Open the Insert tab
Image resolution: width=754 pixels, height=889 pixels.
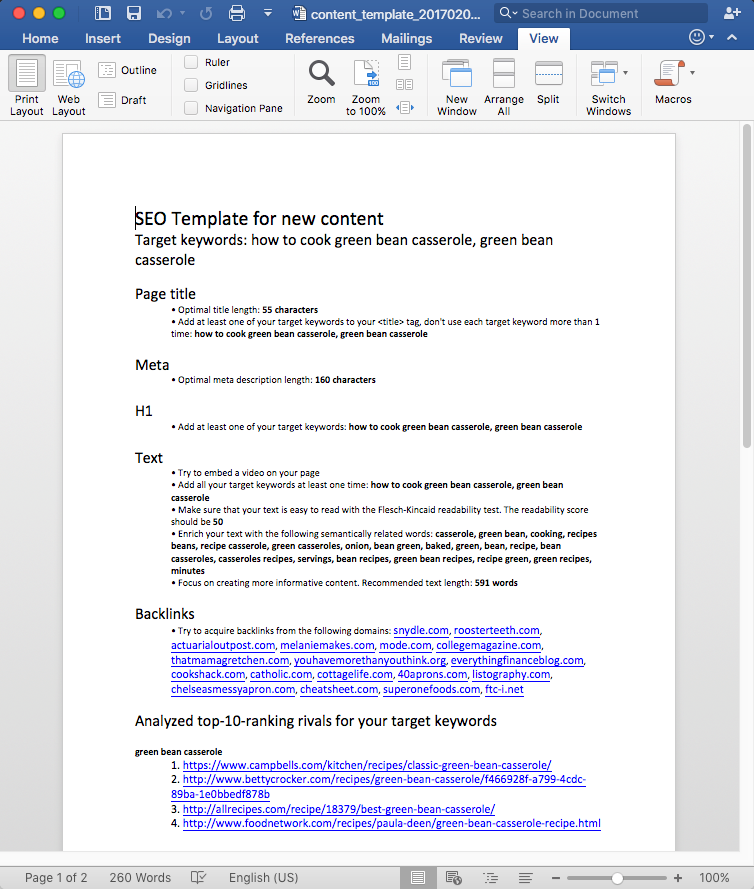click(103, 39)
